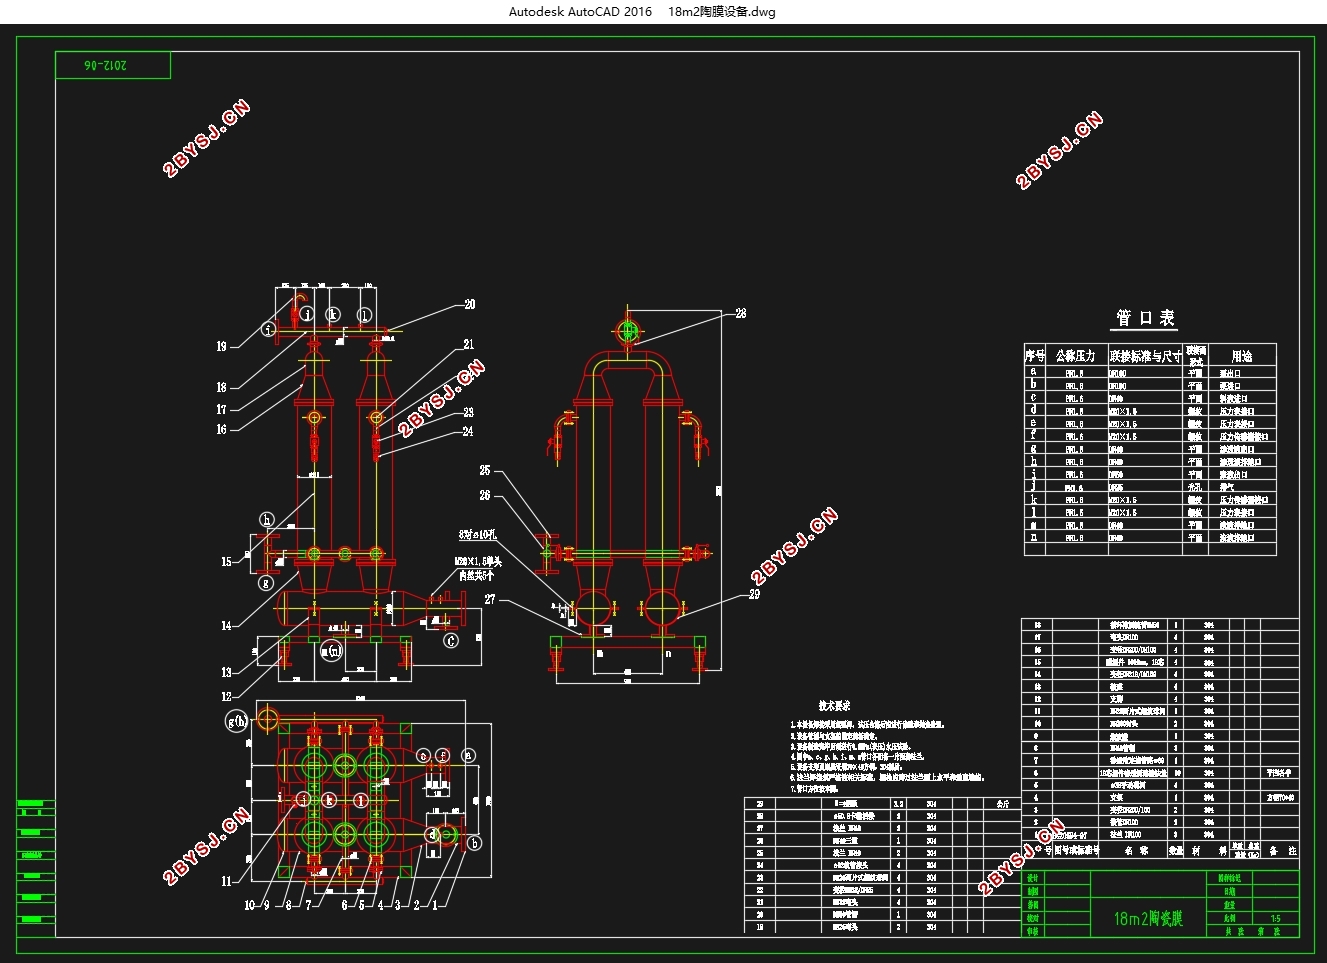This screenshot has height=963, width=1327.
Task: Click the 用途 column header
Action: 1241,356
